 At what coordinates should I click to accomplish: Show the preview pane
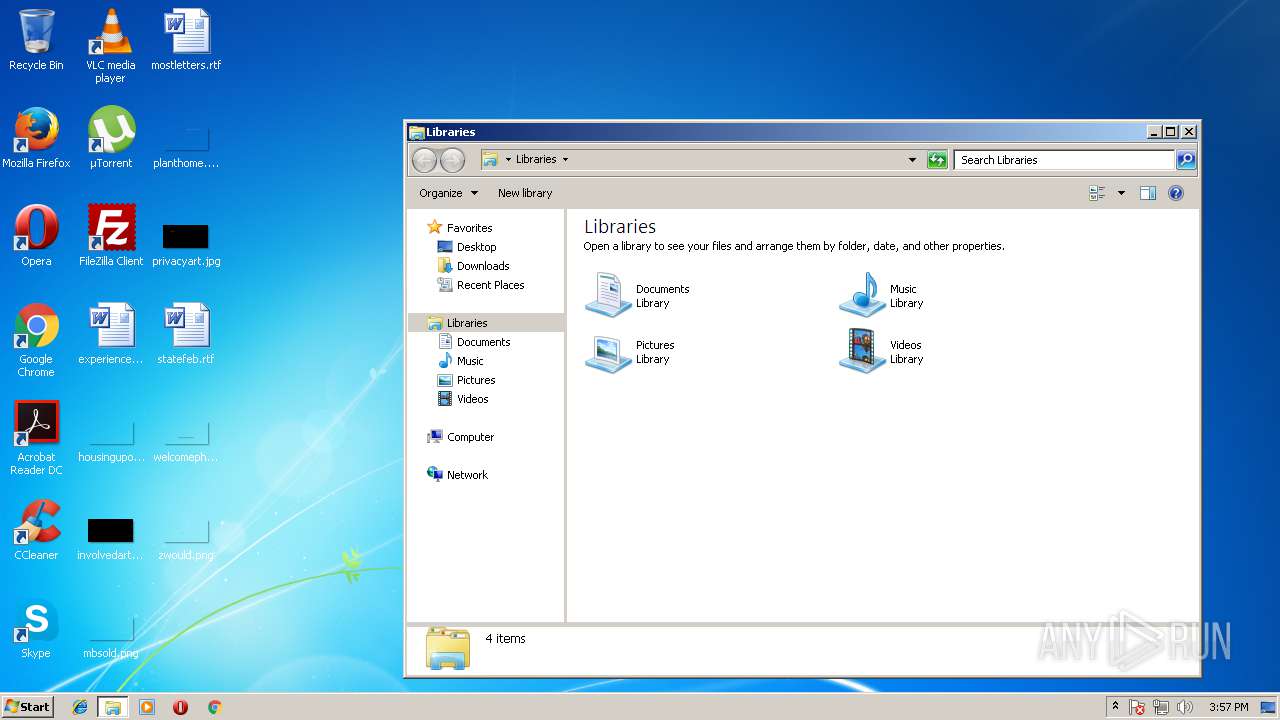click(1148, 193)
